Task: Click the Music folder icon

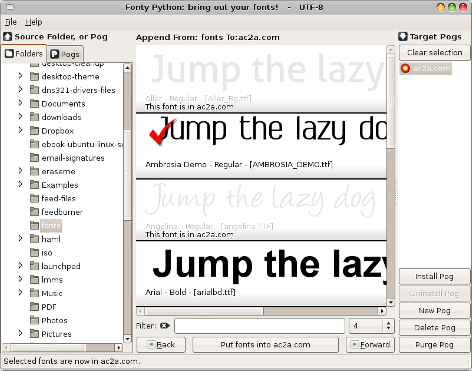Action: tap(34, 293)
